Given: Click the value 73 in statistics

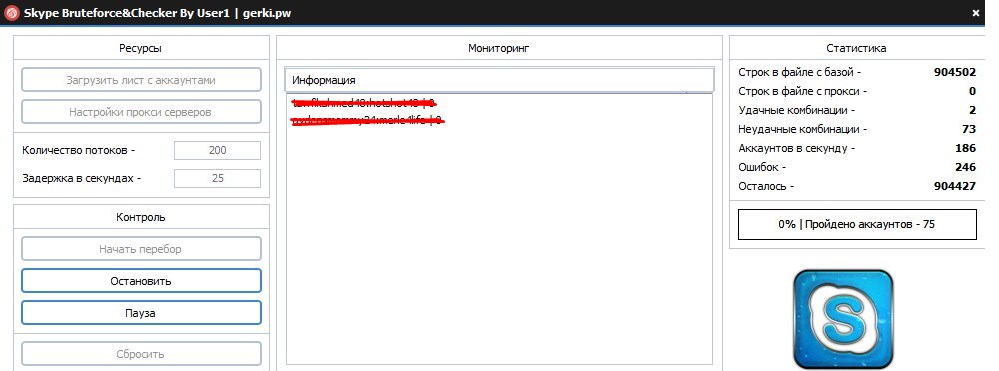Looking at the screenshot, I should (969, 129).
